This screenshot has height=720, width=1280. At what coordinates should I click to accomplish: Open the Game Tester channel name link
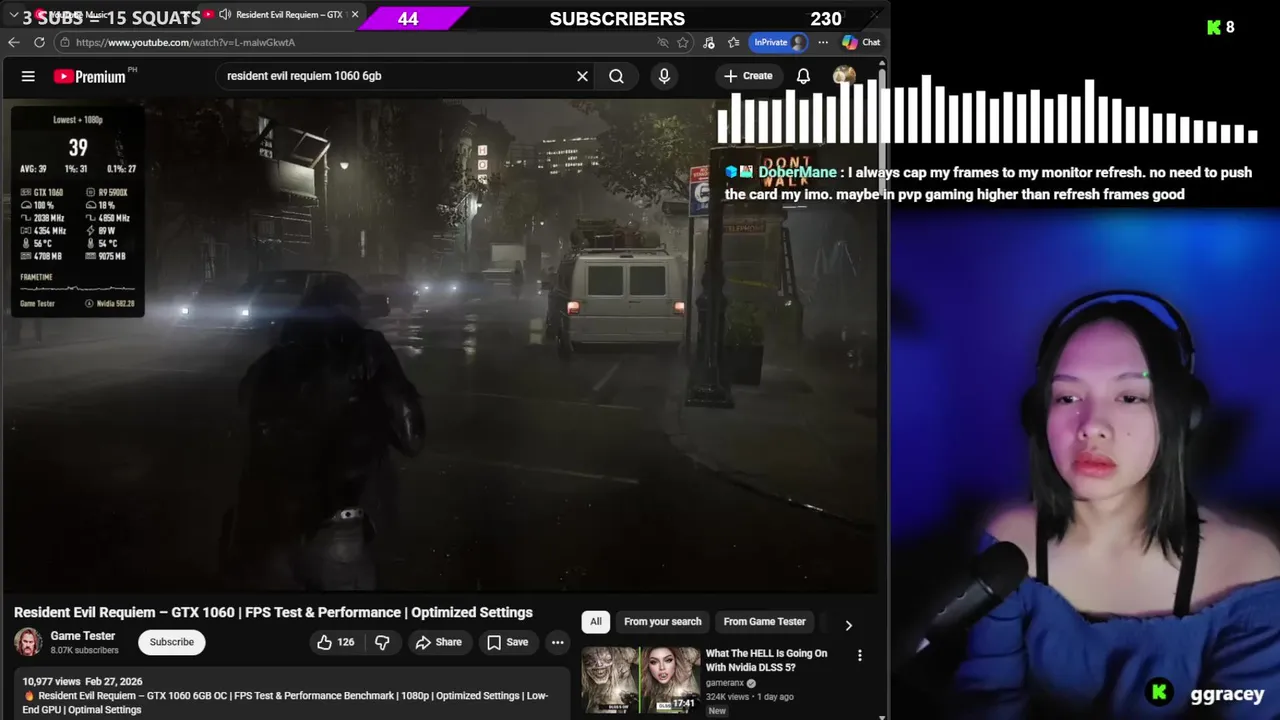tap(83, 636)
